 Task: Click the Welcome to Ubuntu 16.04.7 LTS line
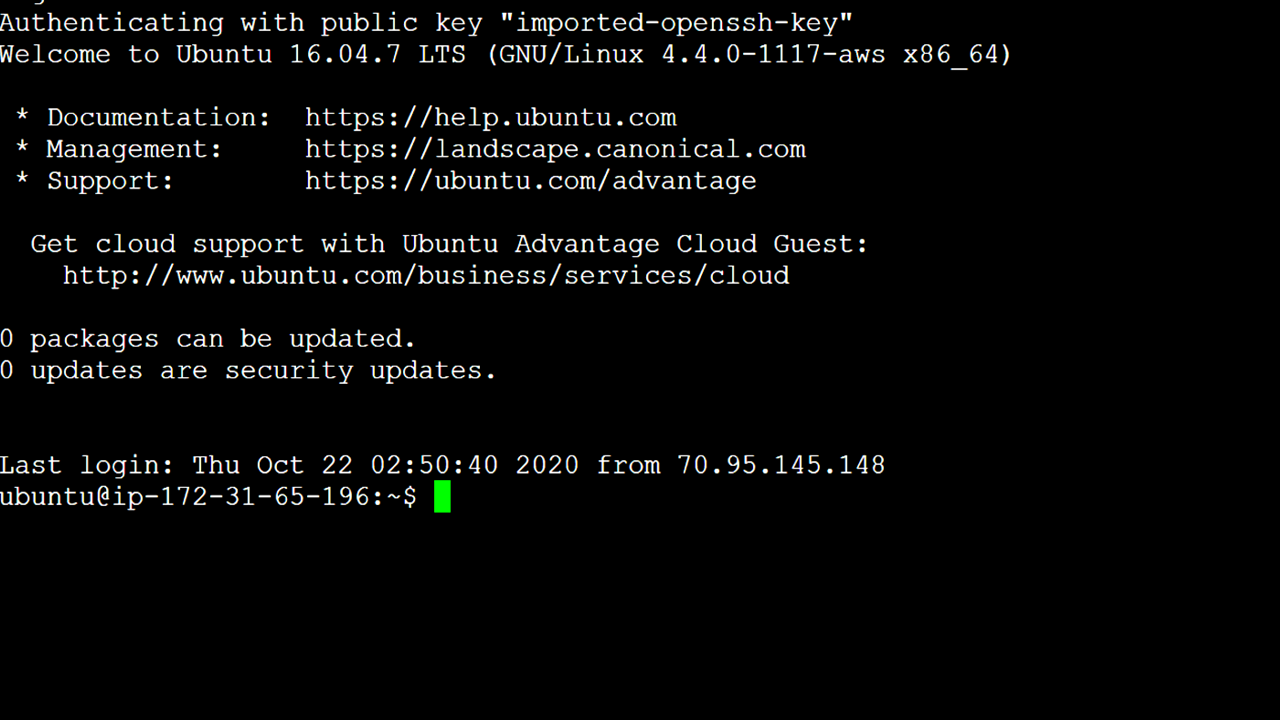point(506,54)
